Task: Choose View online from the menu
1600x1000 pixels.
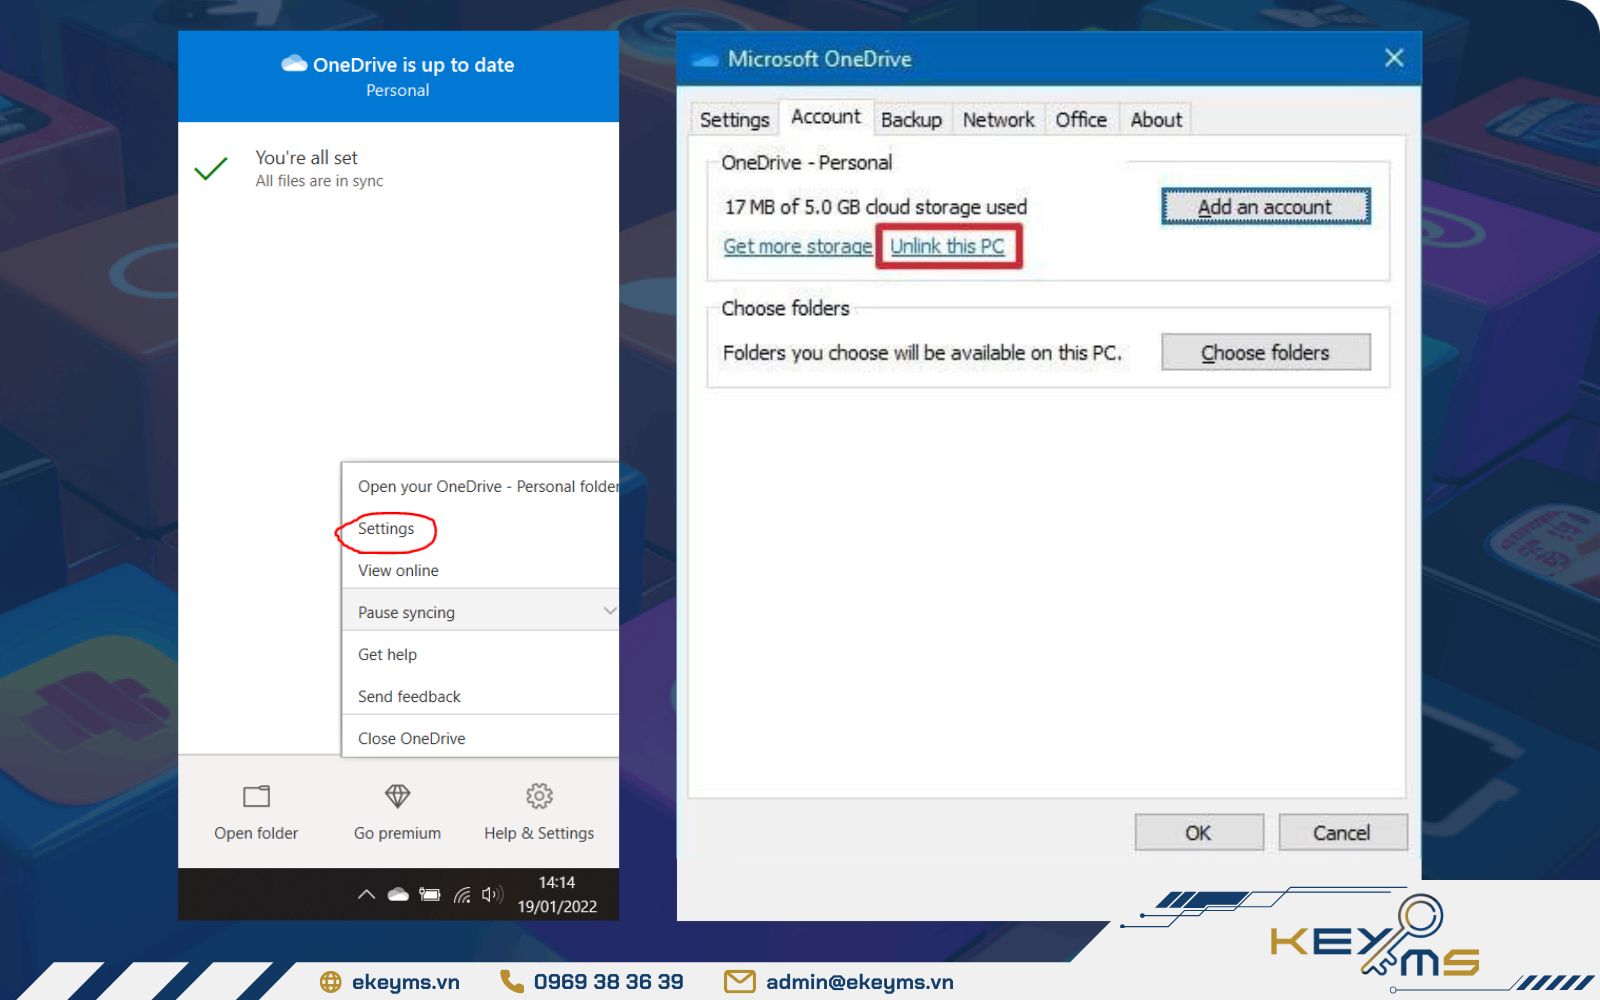Action: [397, 570]
